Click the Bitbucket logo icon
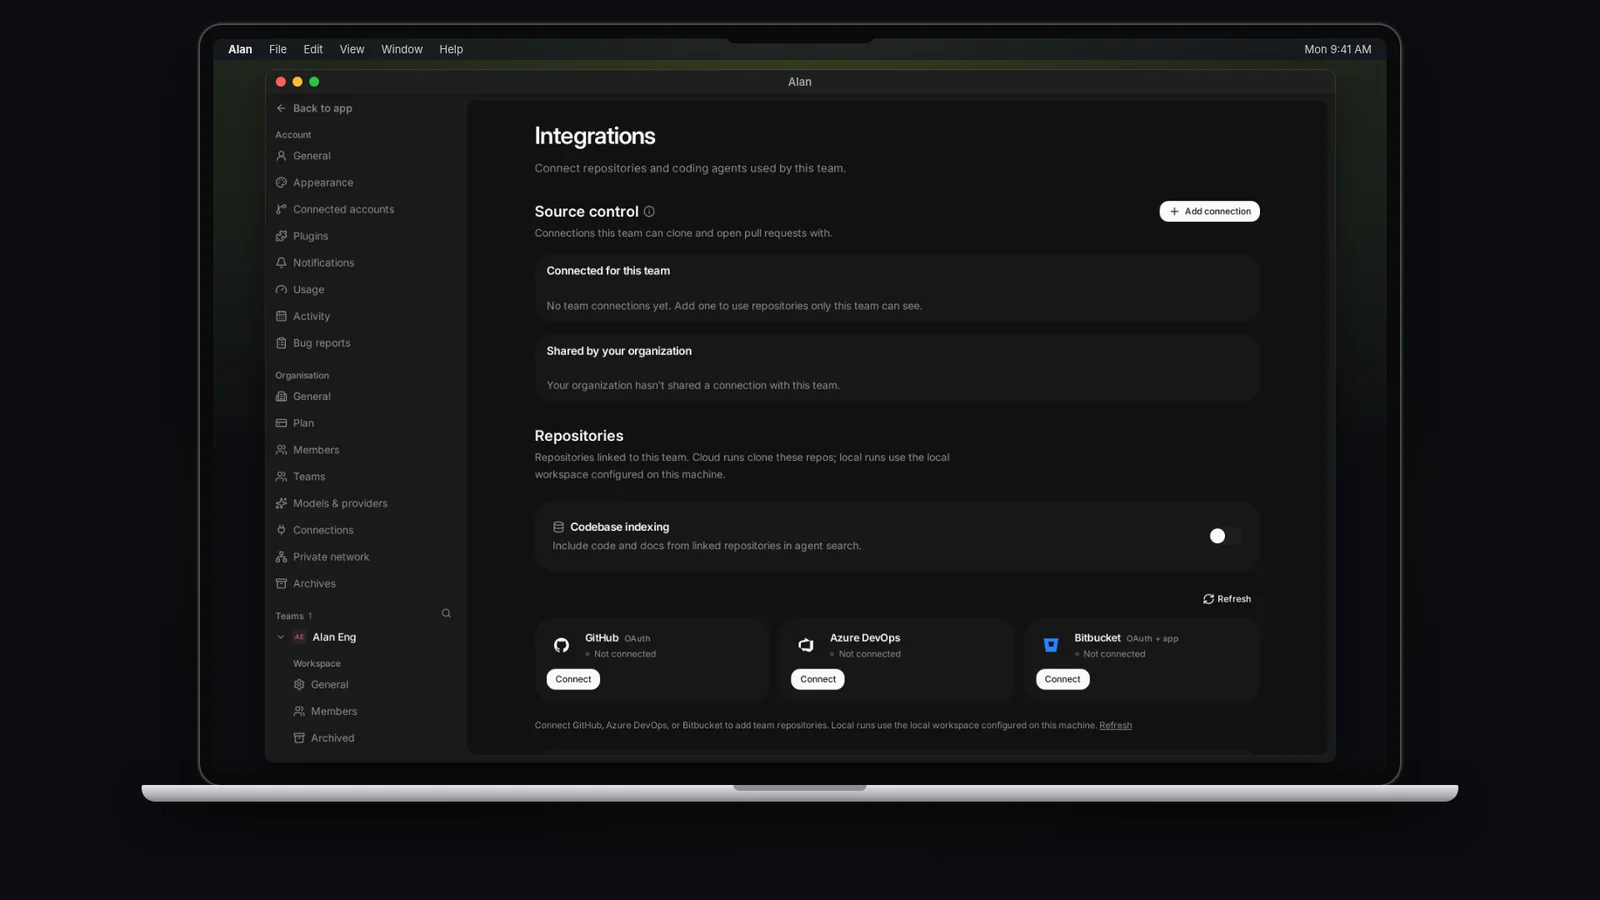Image resolution: width=1600 pixels, height=900 pixels. pos(1051,645)
